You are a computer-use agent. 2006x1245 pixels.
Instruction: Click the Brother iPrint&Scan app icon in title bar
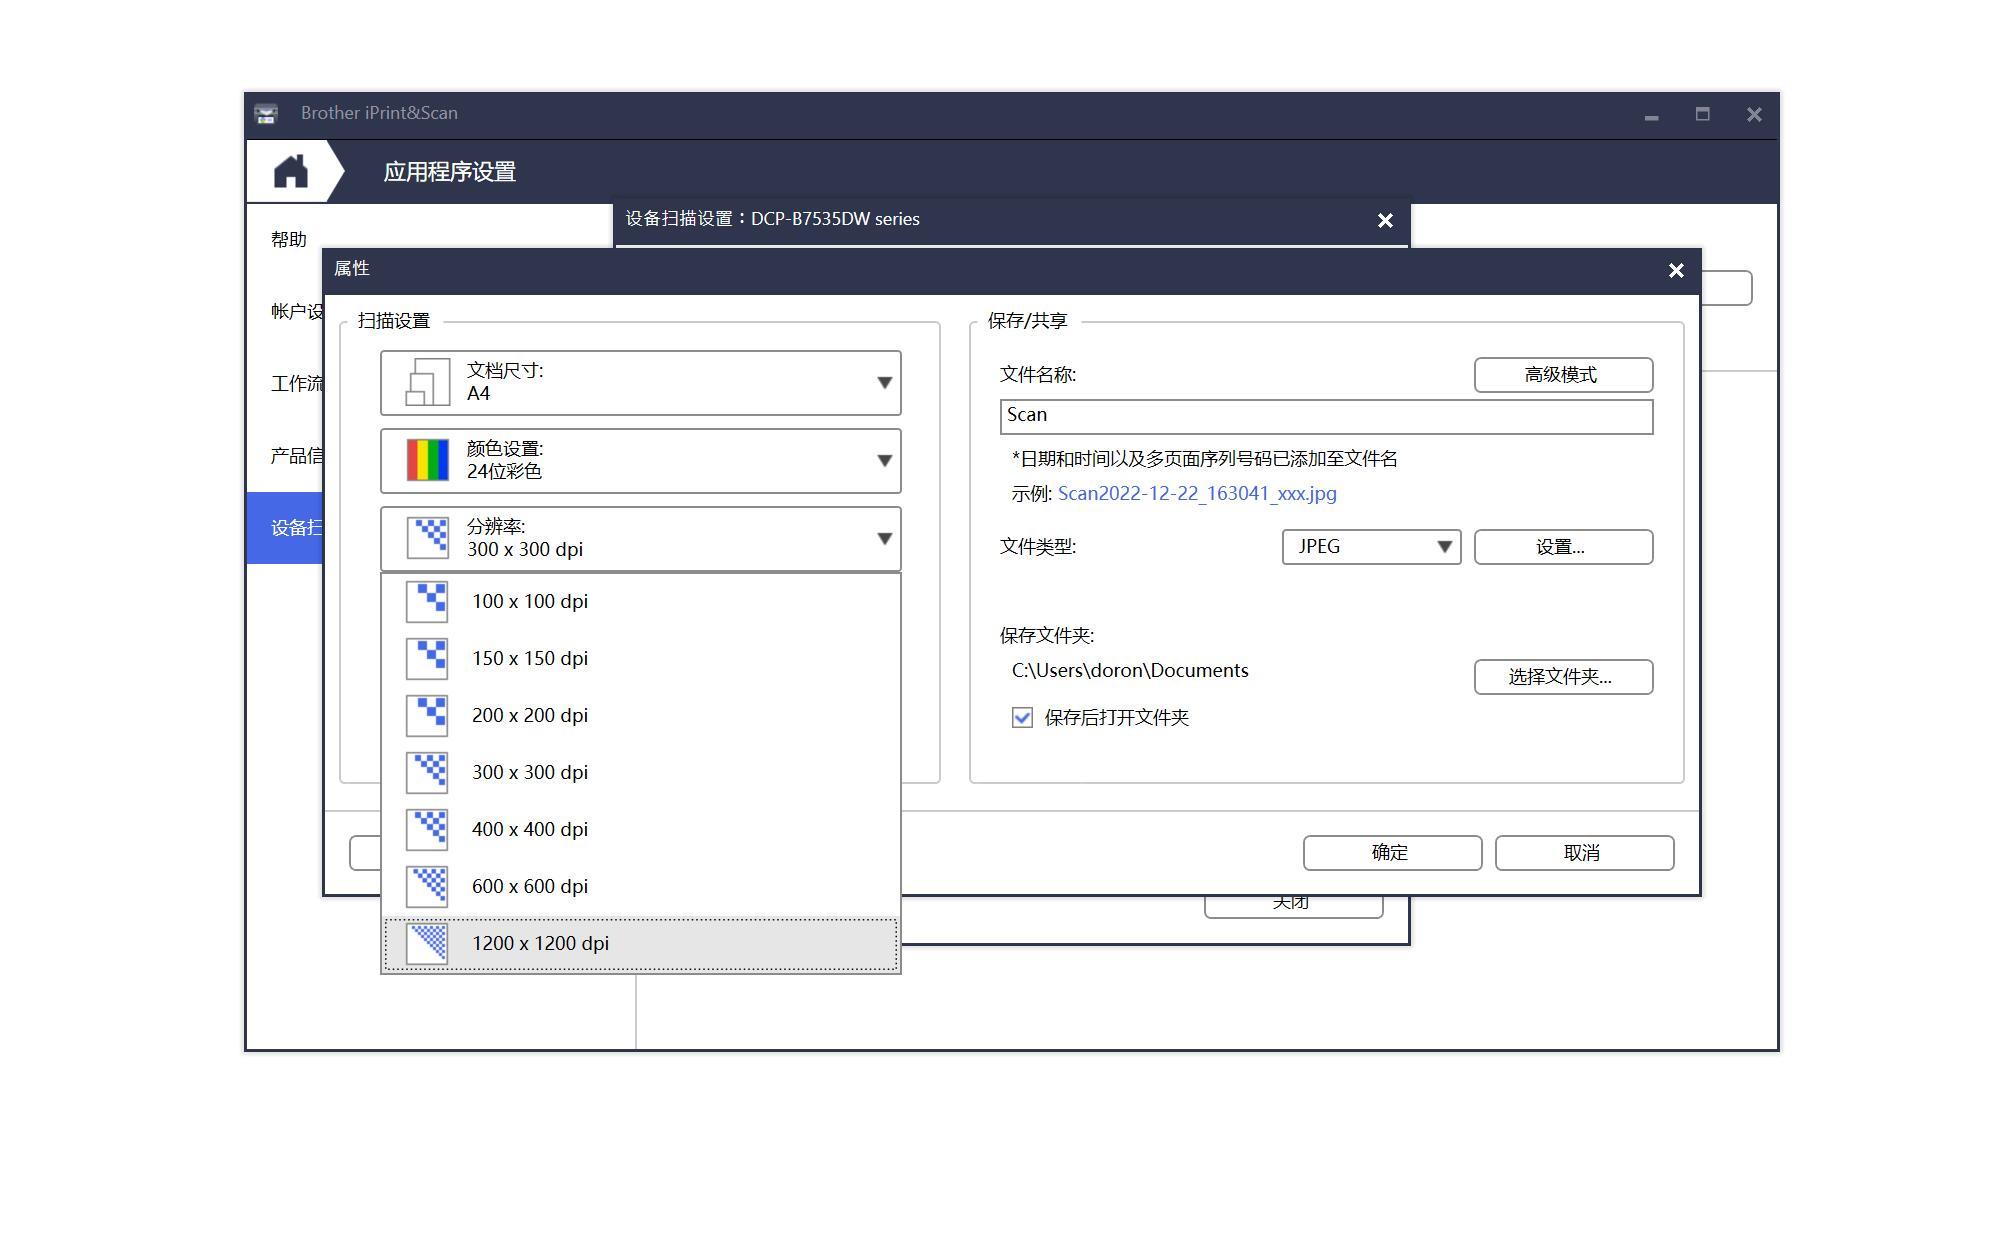(x=266, y=114)
